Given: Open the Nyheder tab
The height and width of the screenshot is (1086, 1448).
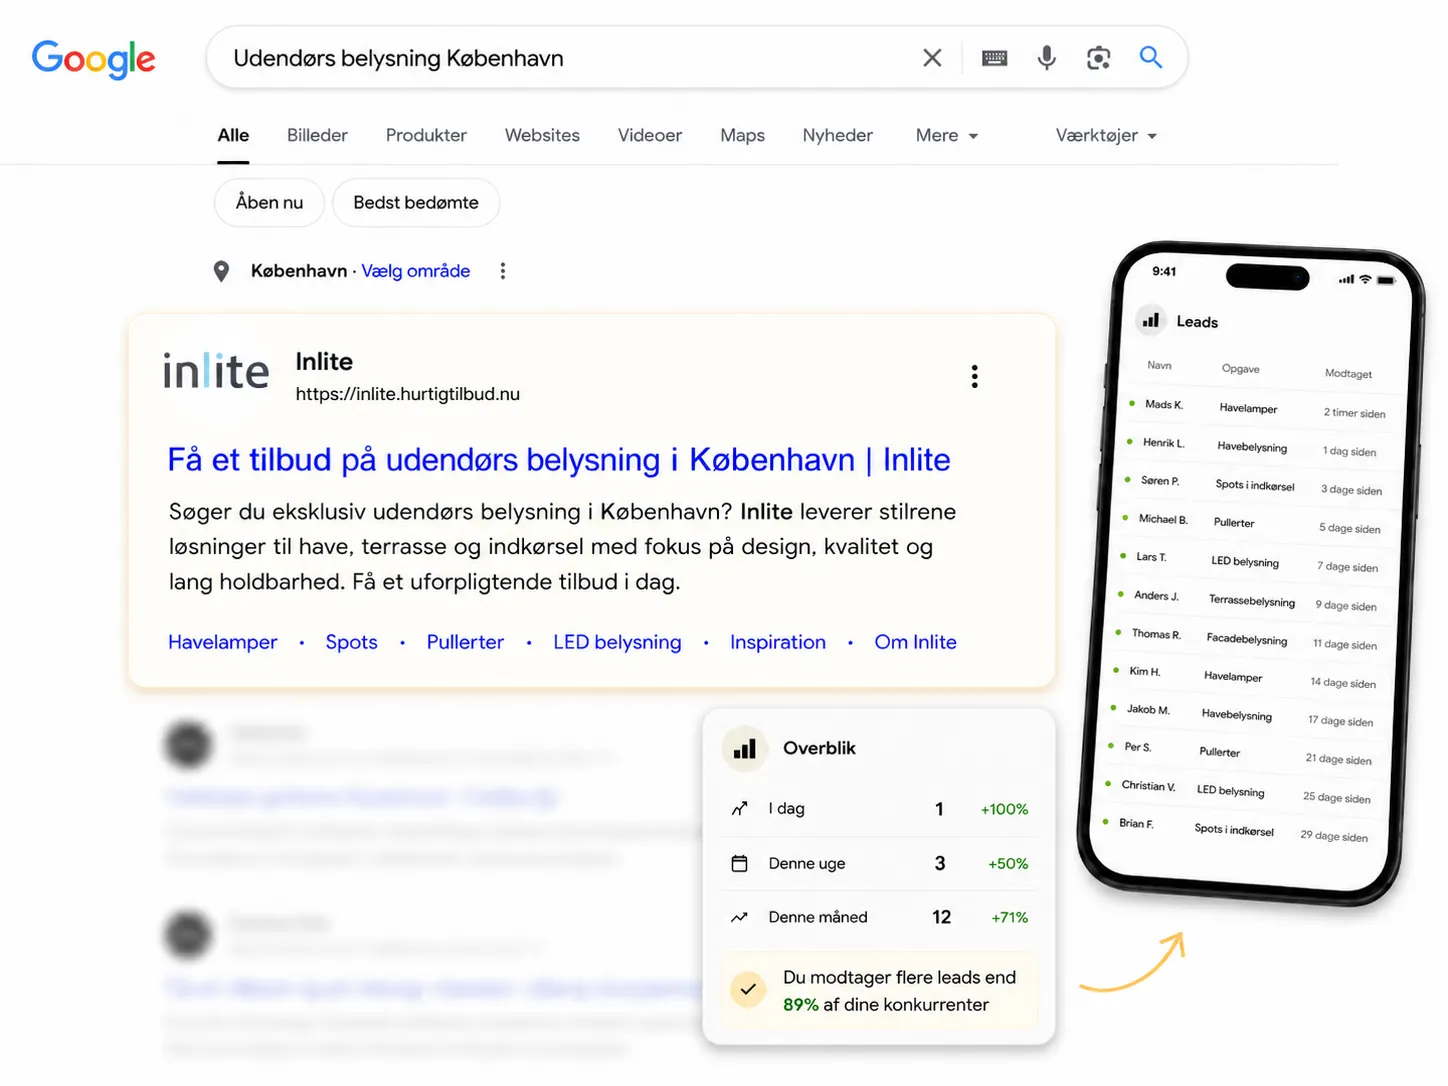Looking at the screenshot, I should click(x=838, y=135).
